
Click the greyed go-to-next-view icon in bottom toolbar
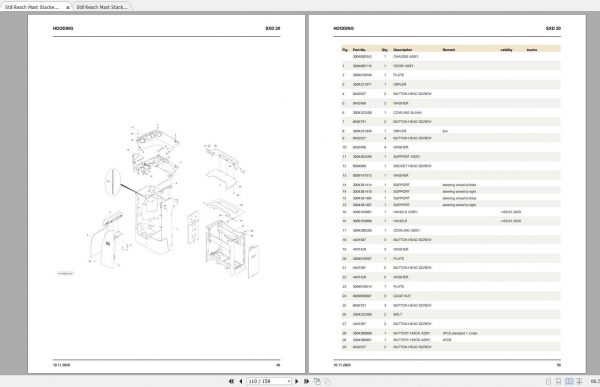point(328,381)
